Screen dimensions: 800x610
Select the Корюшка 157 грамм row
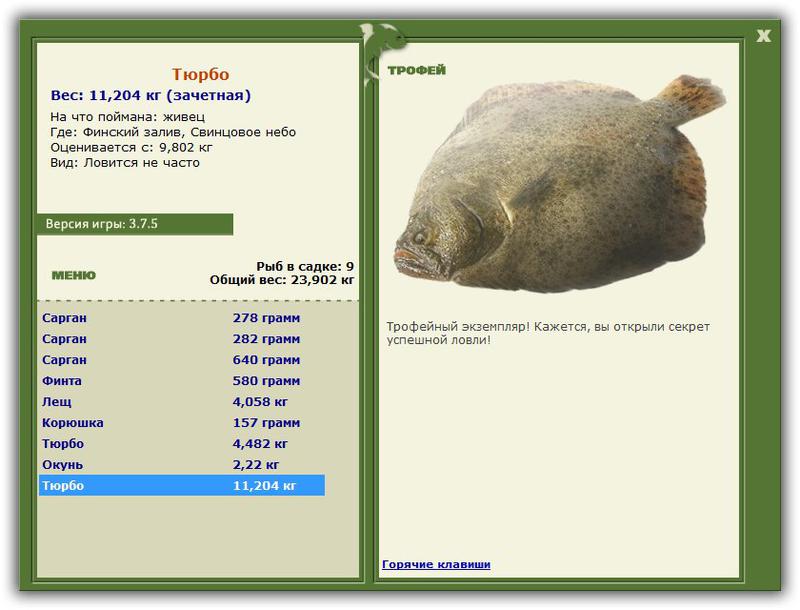(182, 422)
